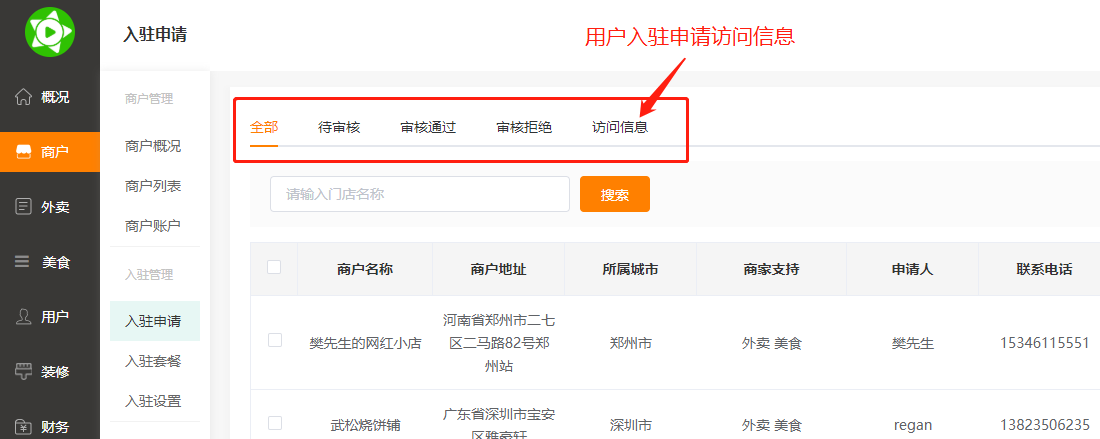Click the 深圳市 city cell
The image size is (1100, 439).
pyautogui.click(x=631, y=426)
